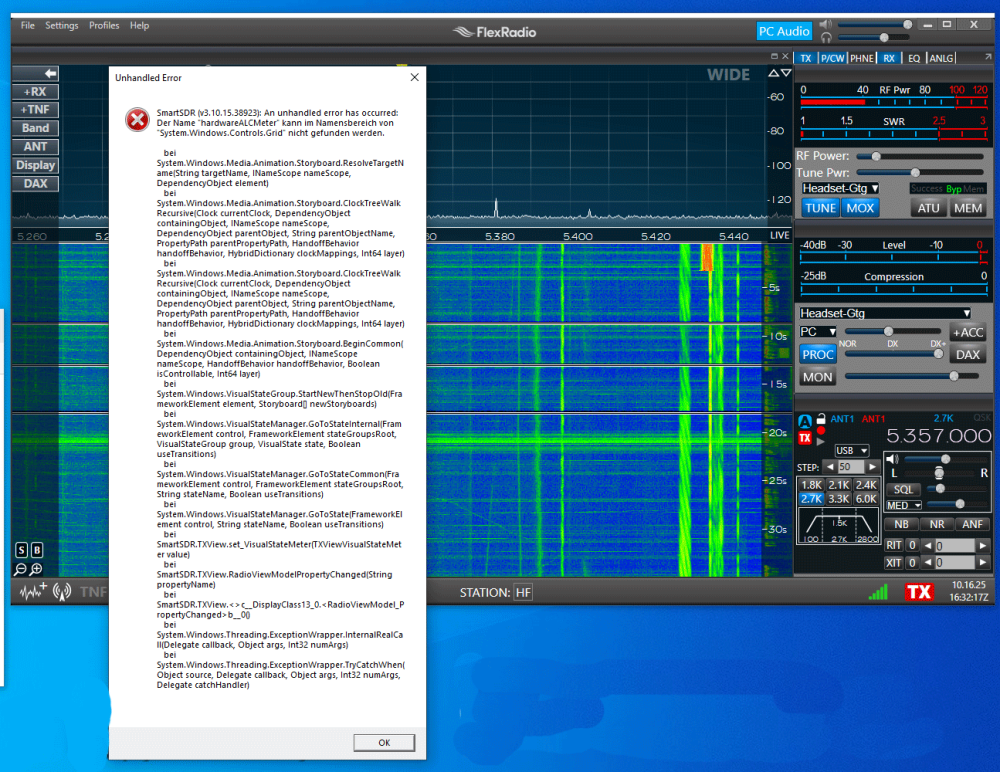Image resolution: width=1000 pixels, height=772 pixels.
Task: Select the 3.3K filter width preset
Action: pyautogui.click(x=839, y=498)
